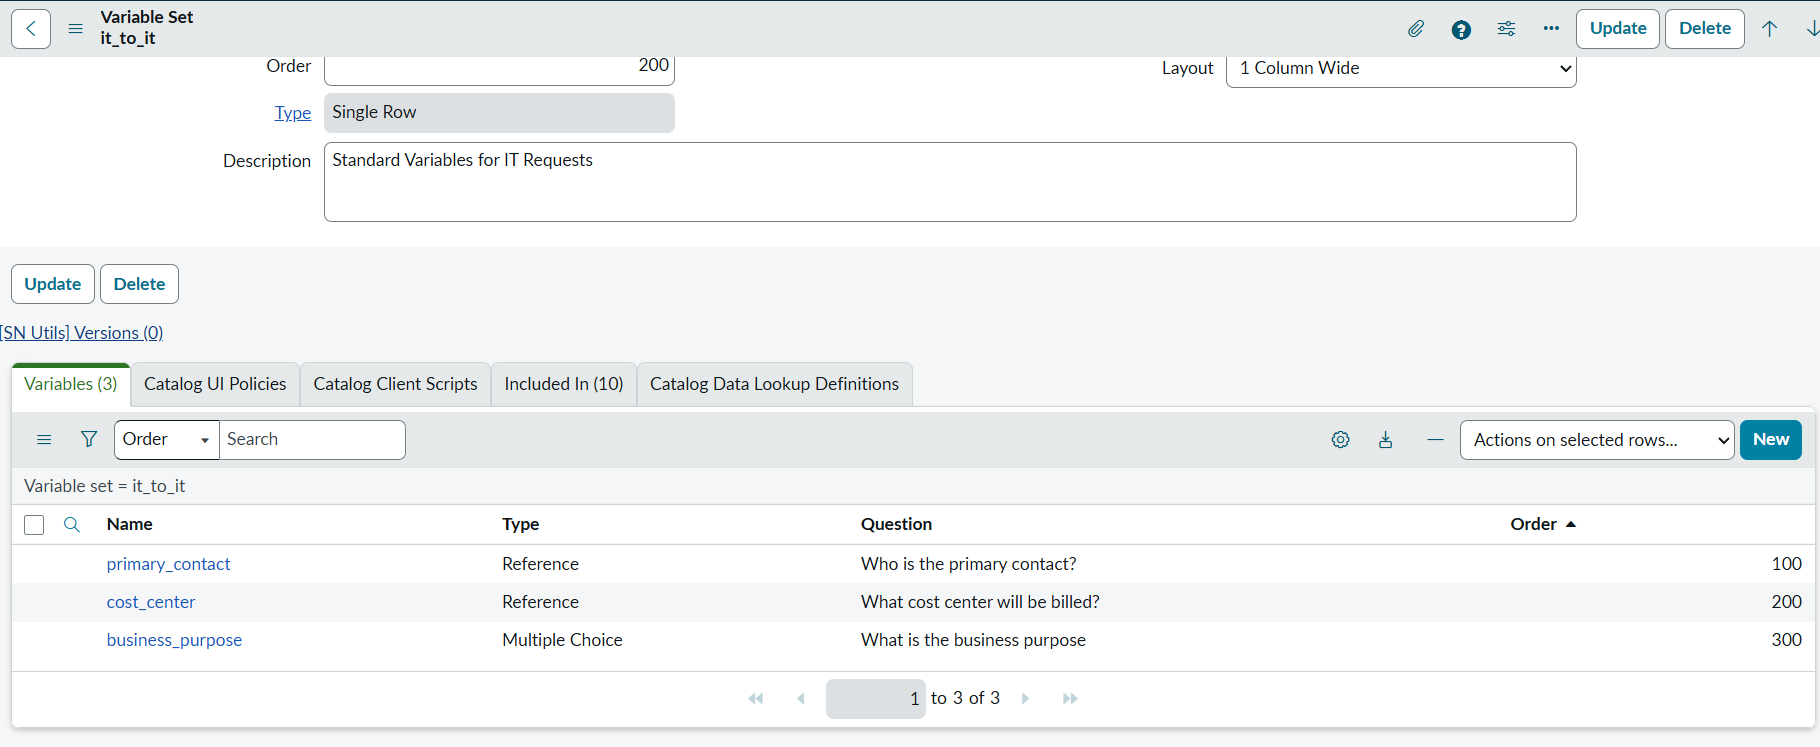The image size is (1820, 747).
Task: Click the list export download icon
Action: click(x=1385, y=440)
